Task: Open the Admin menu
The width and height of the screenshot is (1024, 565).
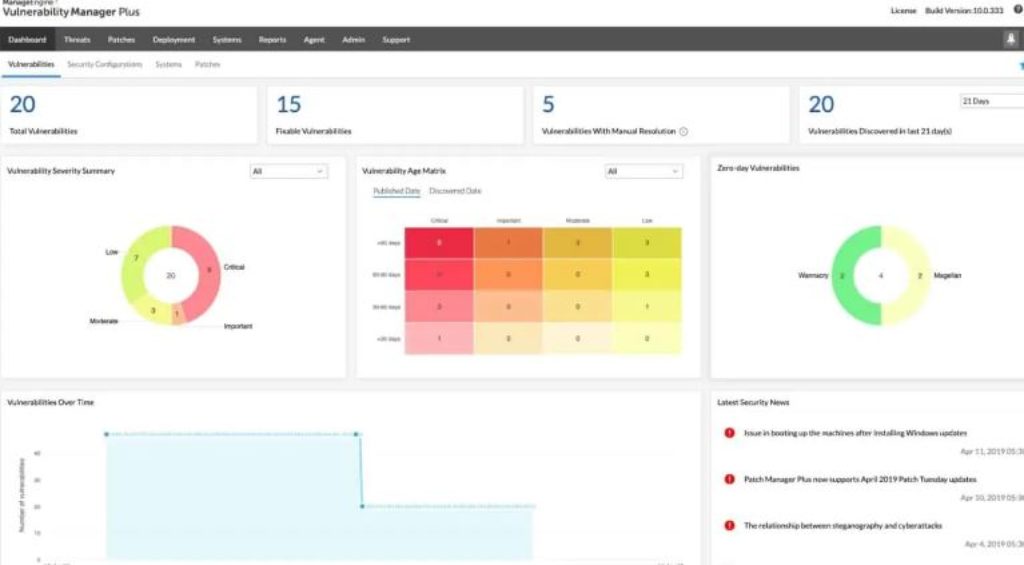Action: point(353,39)
